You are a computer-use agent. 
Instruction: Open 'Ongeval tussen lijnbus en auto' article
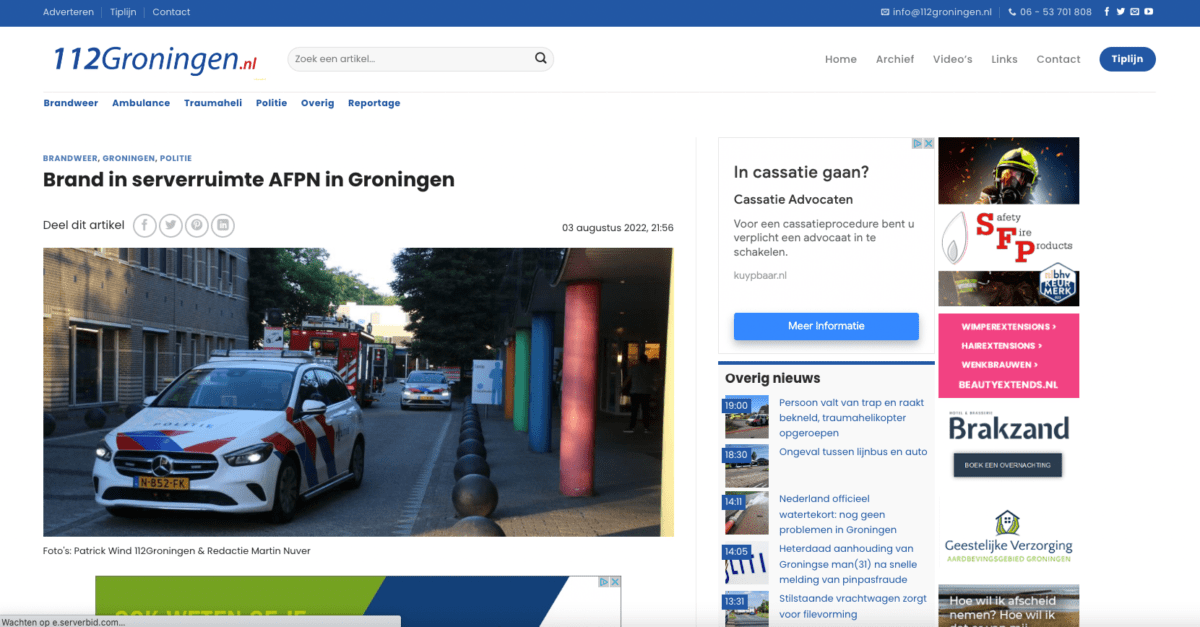pyautogui.click(x=853, y=452)
